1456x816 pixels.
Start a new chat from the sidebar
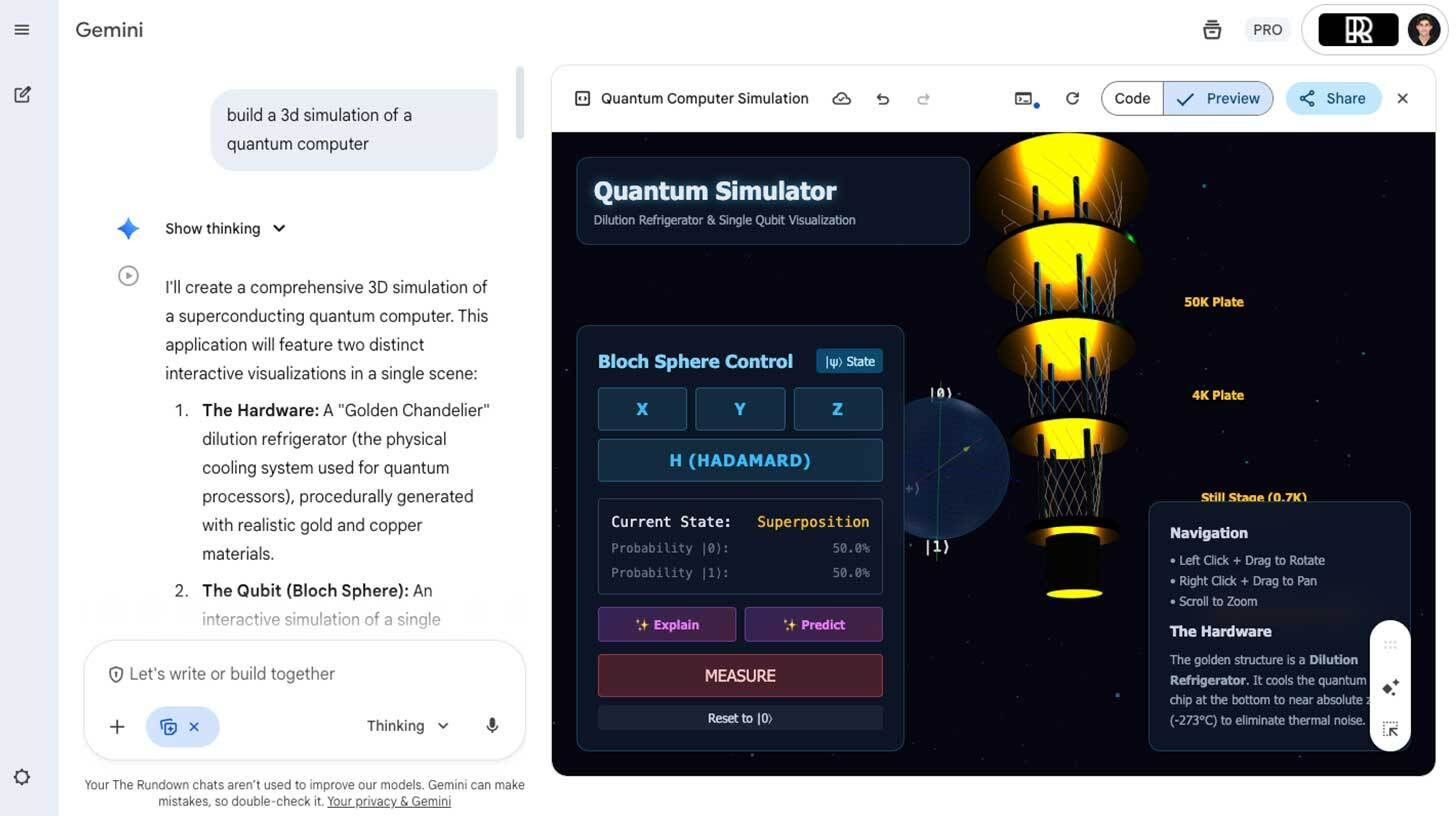coord(22,94)
